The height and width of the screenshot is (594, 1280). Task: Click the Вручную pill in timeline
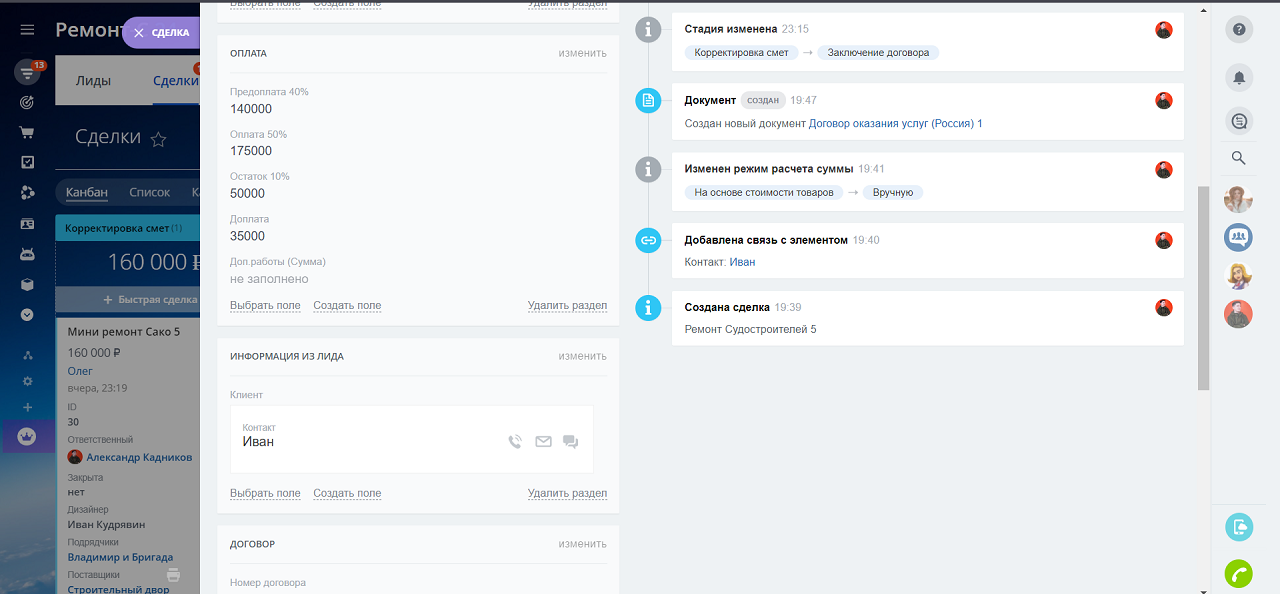[893, 192]
